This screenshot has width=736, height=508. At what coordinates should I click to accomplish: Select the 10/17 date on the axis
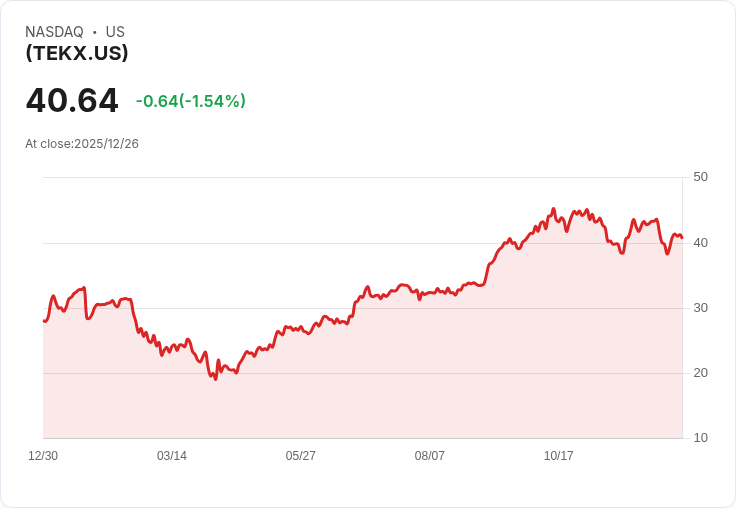pos(559,456)
